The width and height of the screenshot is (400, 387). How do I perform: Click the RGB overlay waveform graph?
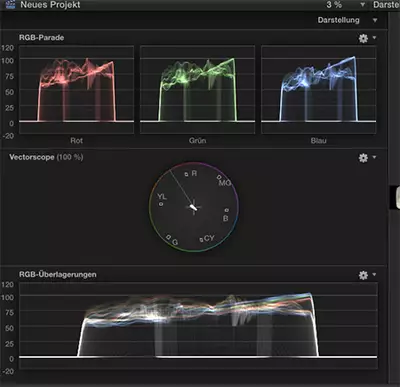coord(198,326)
